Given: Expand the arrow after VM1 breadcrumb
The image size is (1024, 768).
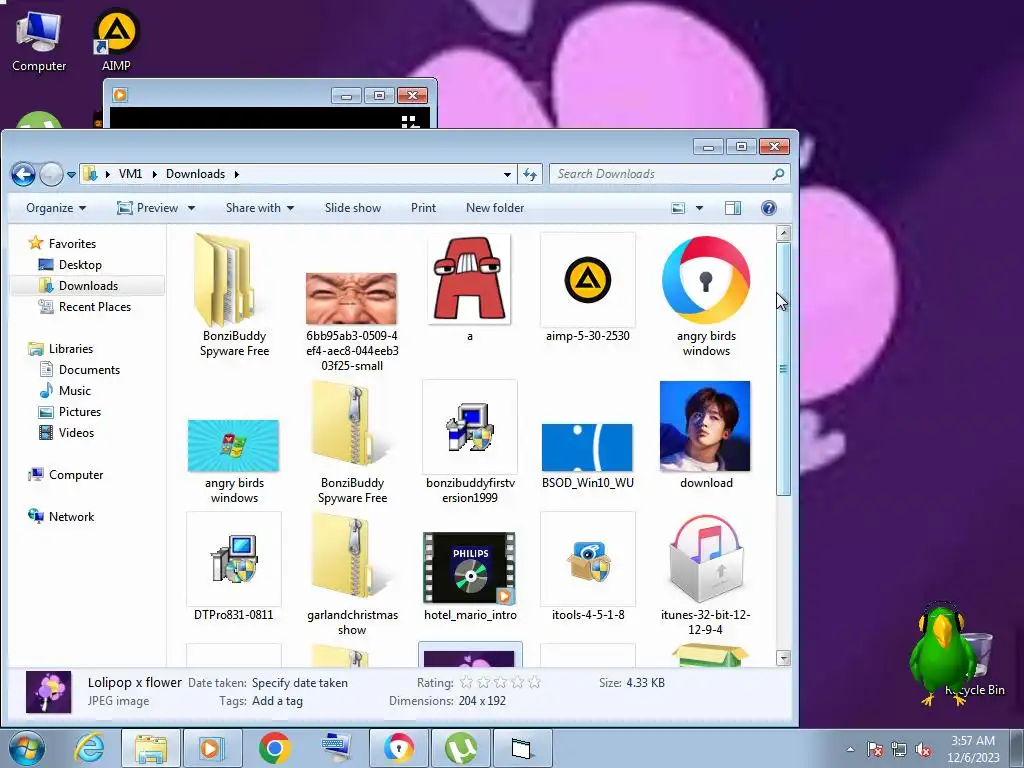Looking at the screenshot, I should coord(154,174).
